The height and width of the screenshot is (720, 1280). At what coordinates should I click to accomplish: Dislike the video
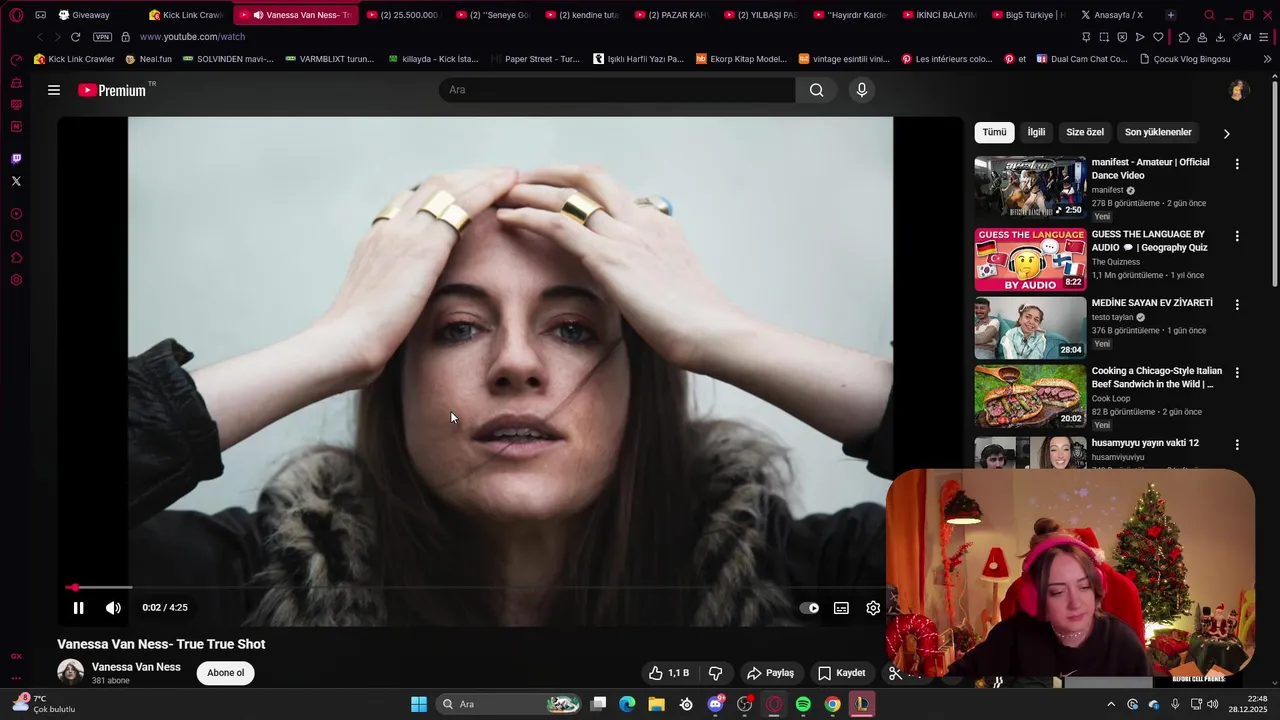pyautogui.click(x=715, y=673)
